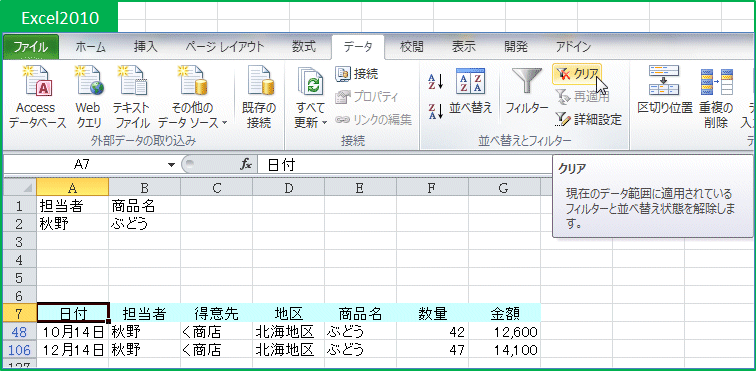The height and width of the screenshot is (371, 756).
Task: Click header cell 日付 in row 7
Action: coord(73,313)
